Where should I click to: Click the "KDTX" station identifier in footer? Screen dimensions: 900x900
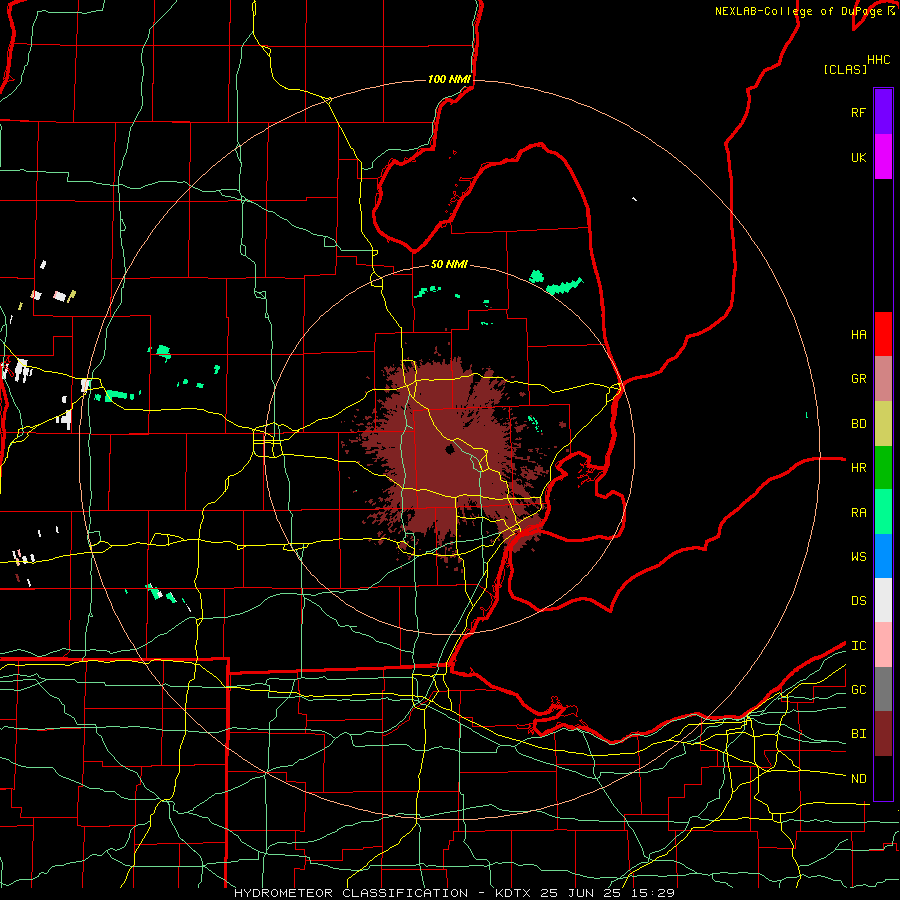[513, 893]
